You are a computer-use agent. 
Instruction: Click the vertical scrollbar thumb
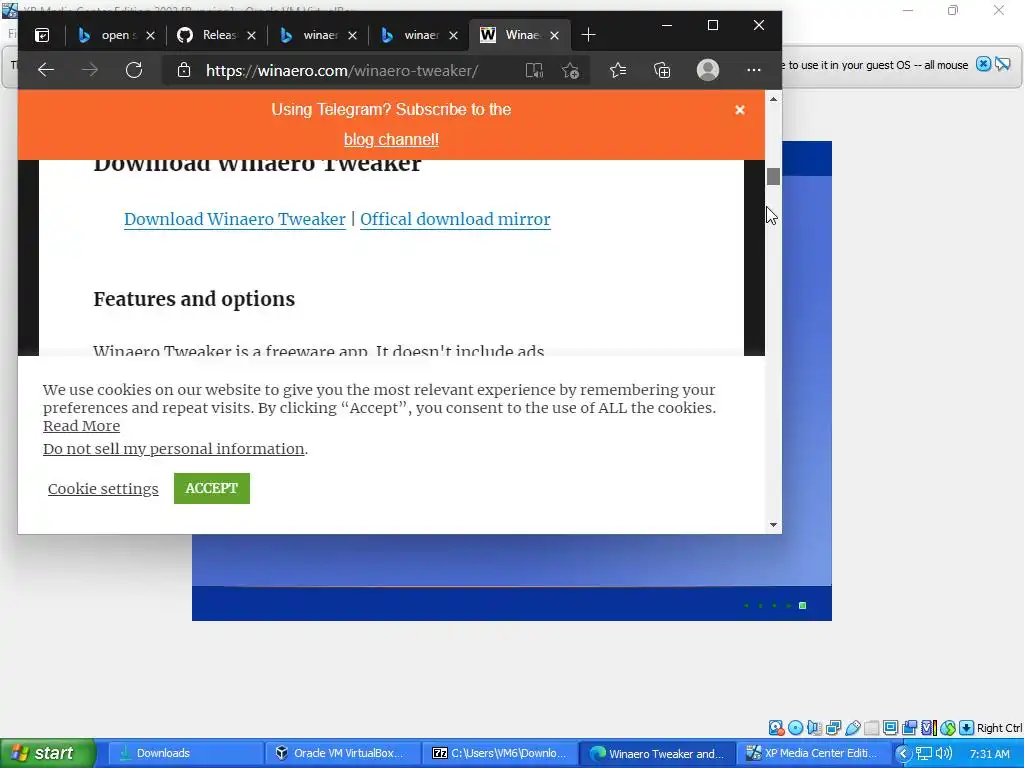pos(773,176)
